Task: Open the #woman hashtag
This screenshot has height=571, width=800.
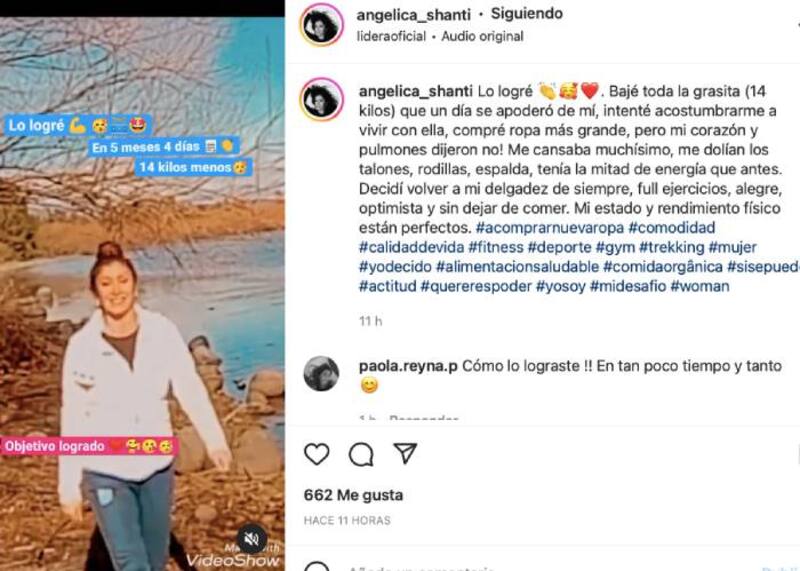Action: 700,286
